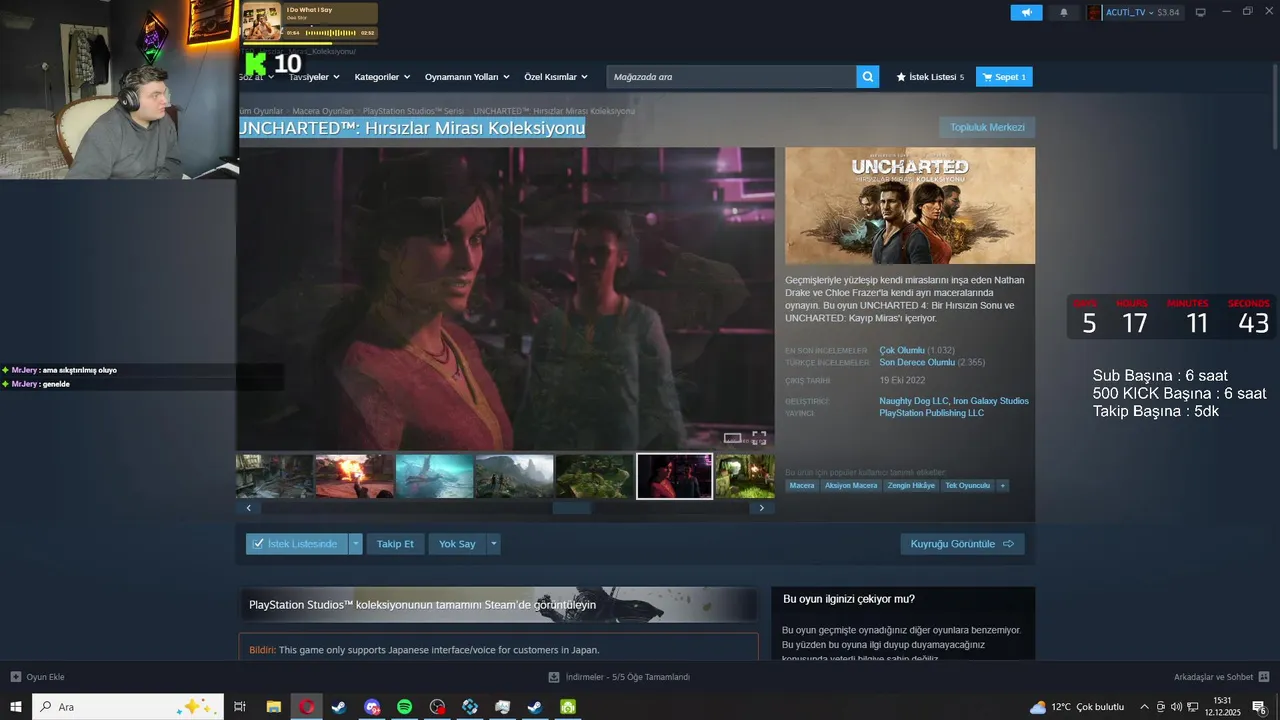Select the Tek Oyunculu tag
Image resolution: width=1280 pixels, height=720 pixels.
(x=967, y=486)
